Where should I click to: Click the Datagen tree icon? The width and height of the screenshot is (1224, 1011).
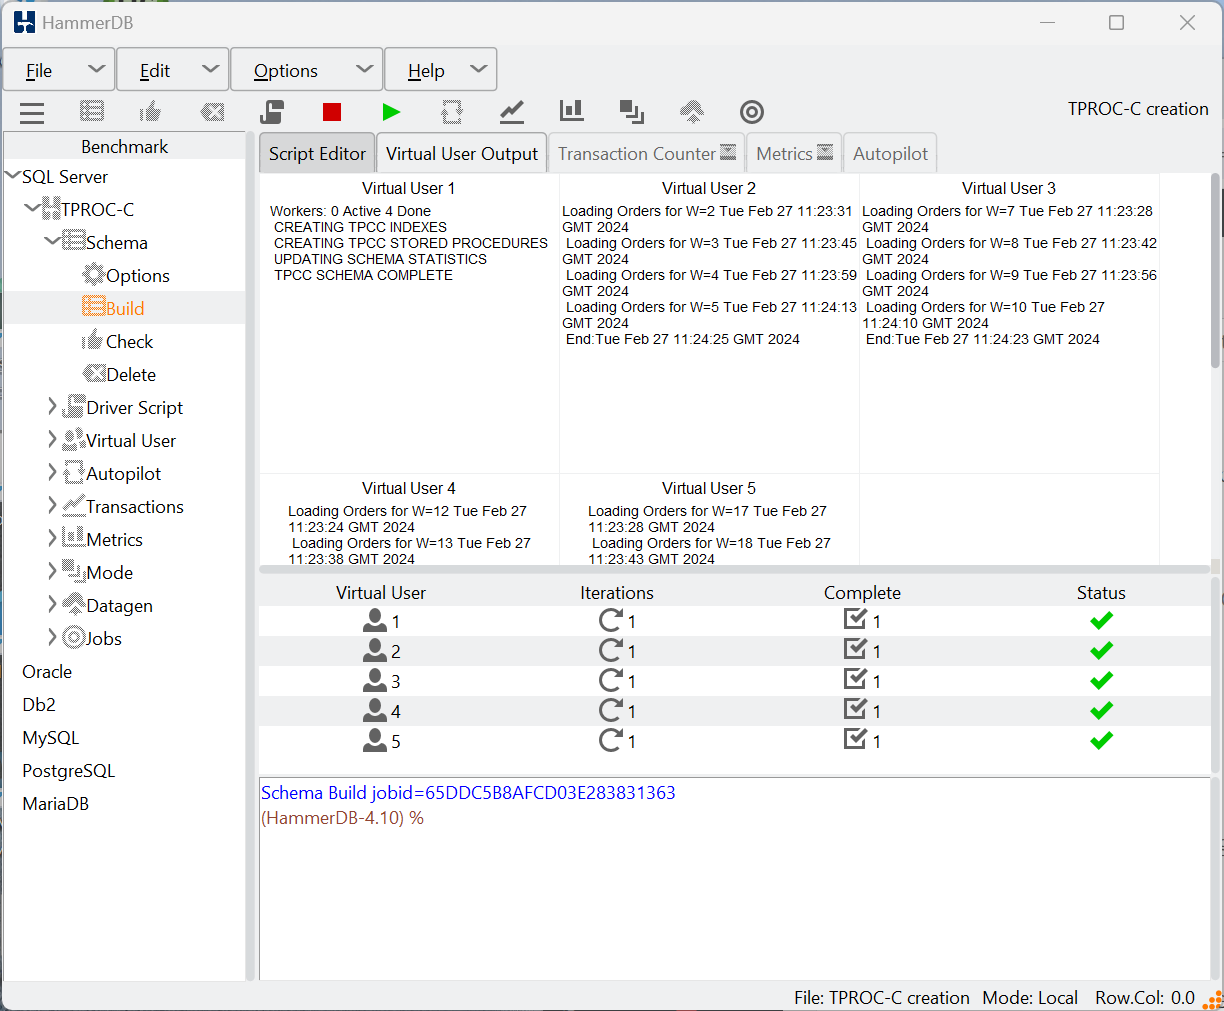[73, 604]
